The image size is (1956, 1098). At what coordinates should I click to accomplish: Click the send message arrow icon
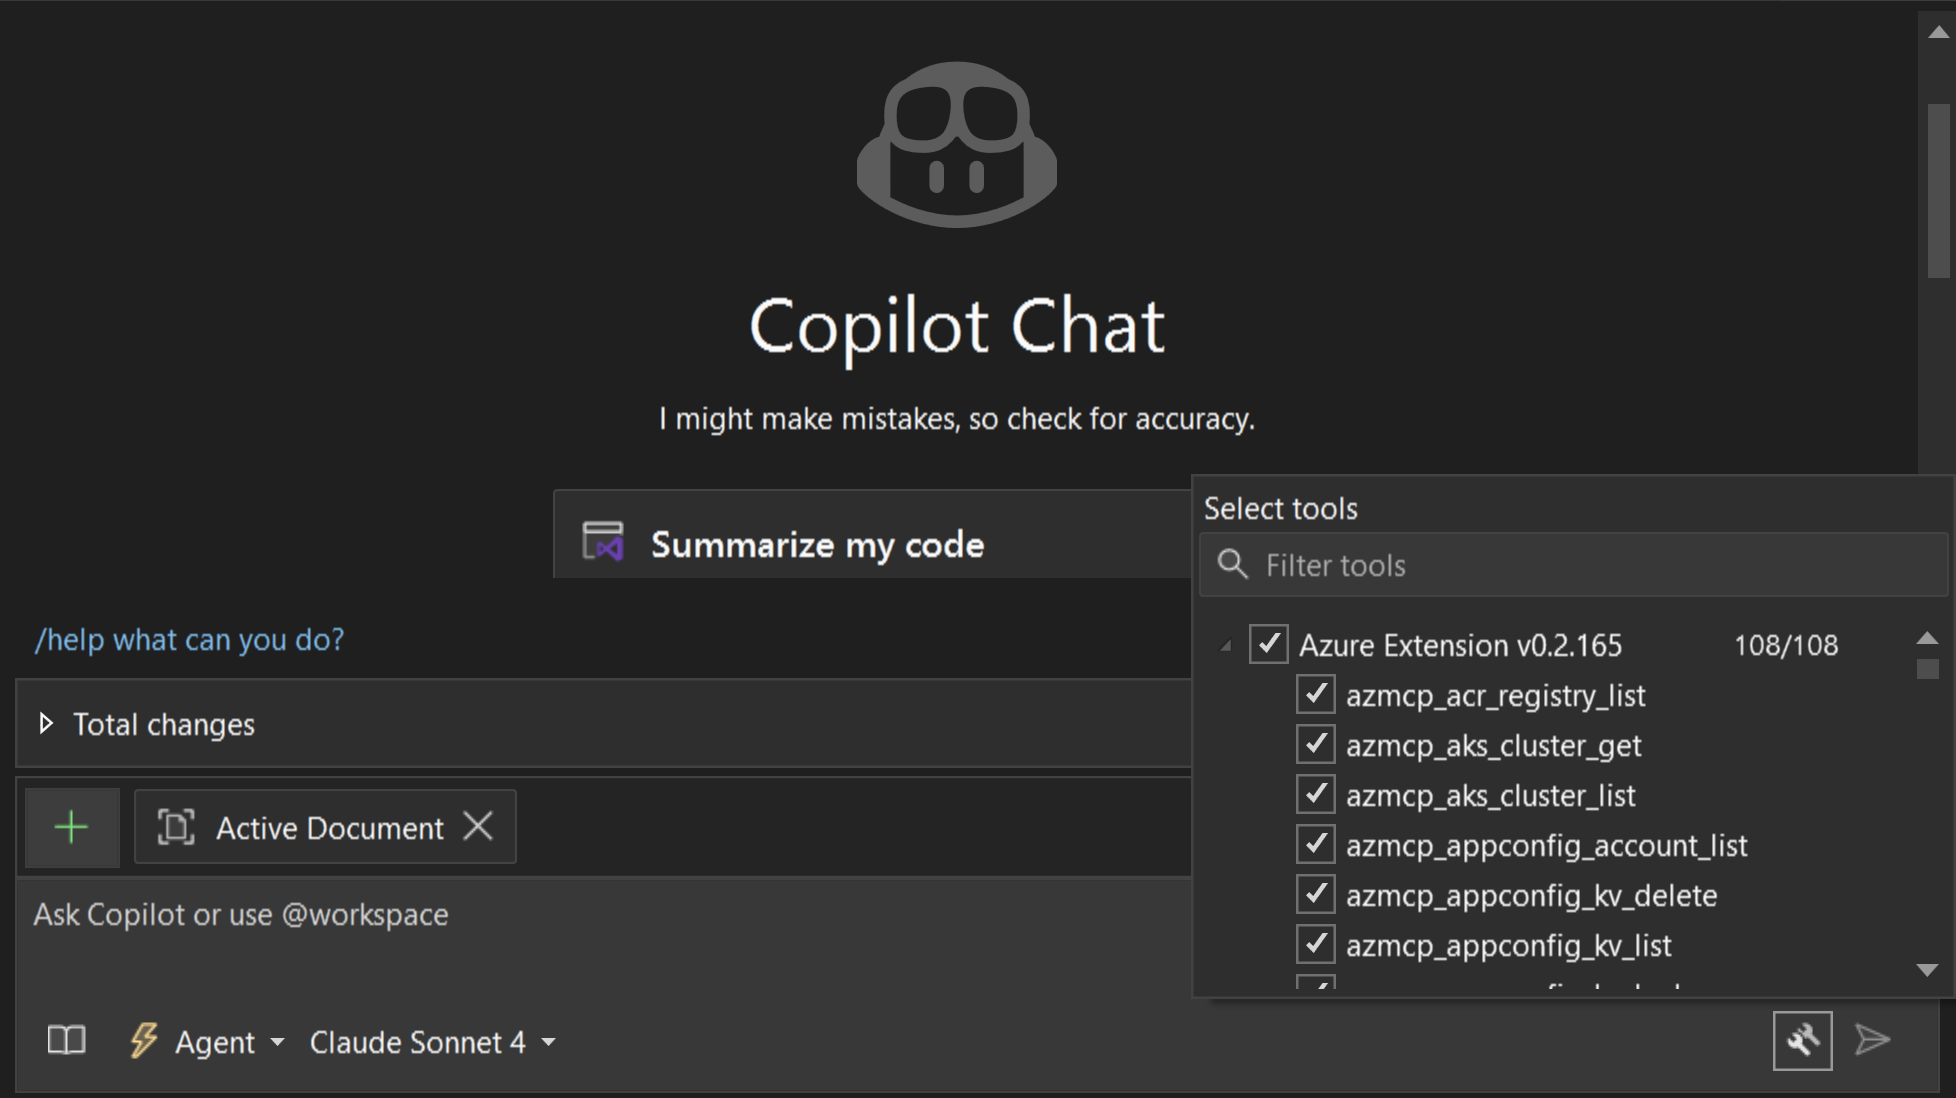point(1872,1040)
